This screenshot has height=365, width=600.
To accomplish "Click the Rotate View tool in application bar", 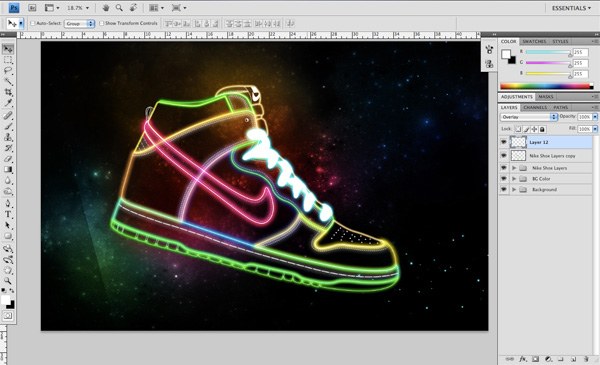I will [x=133, y=8].
